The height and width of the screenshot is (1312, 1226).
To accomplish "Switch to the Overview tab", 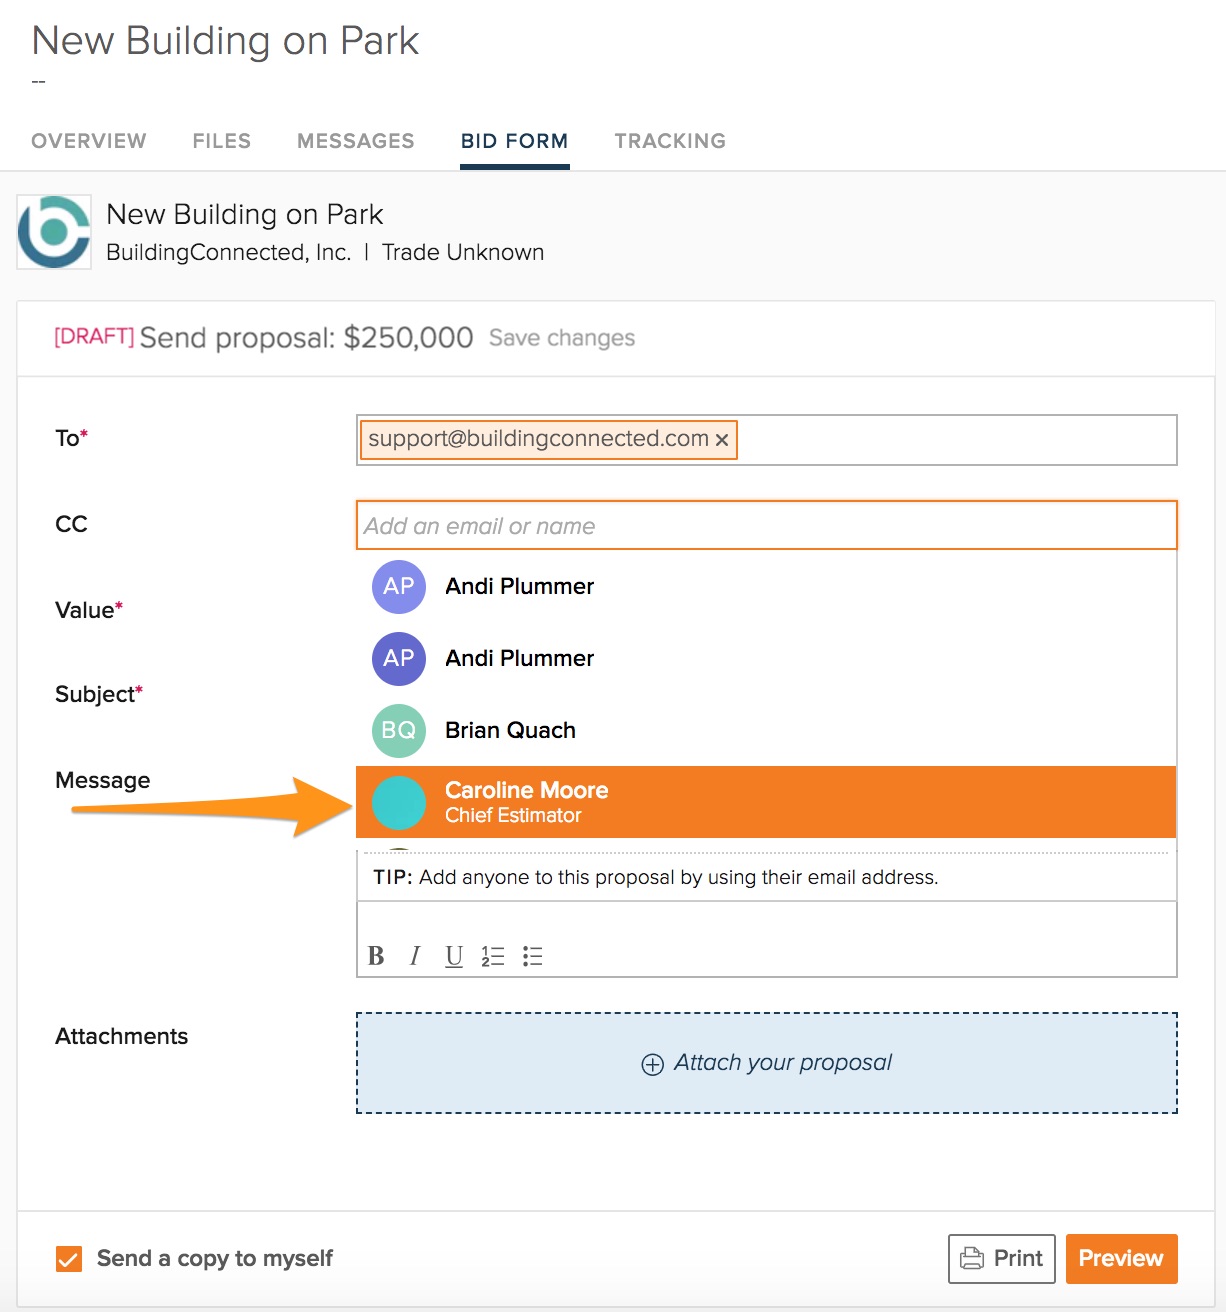I will 89,141.
